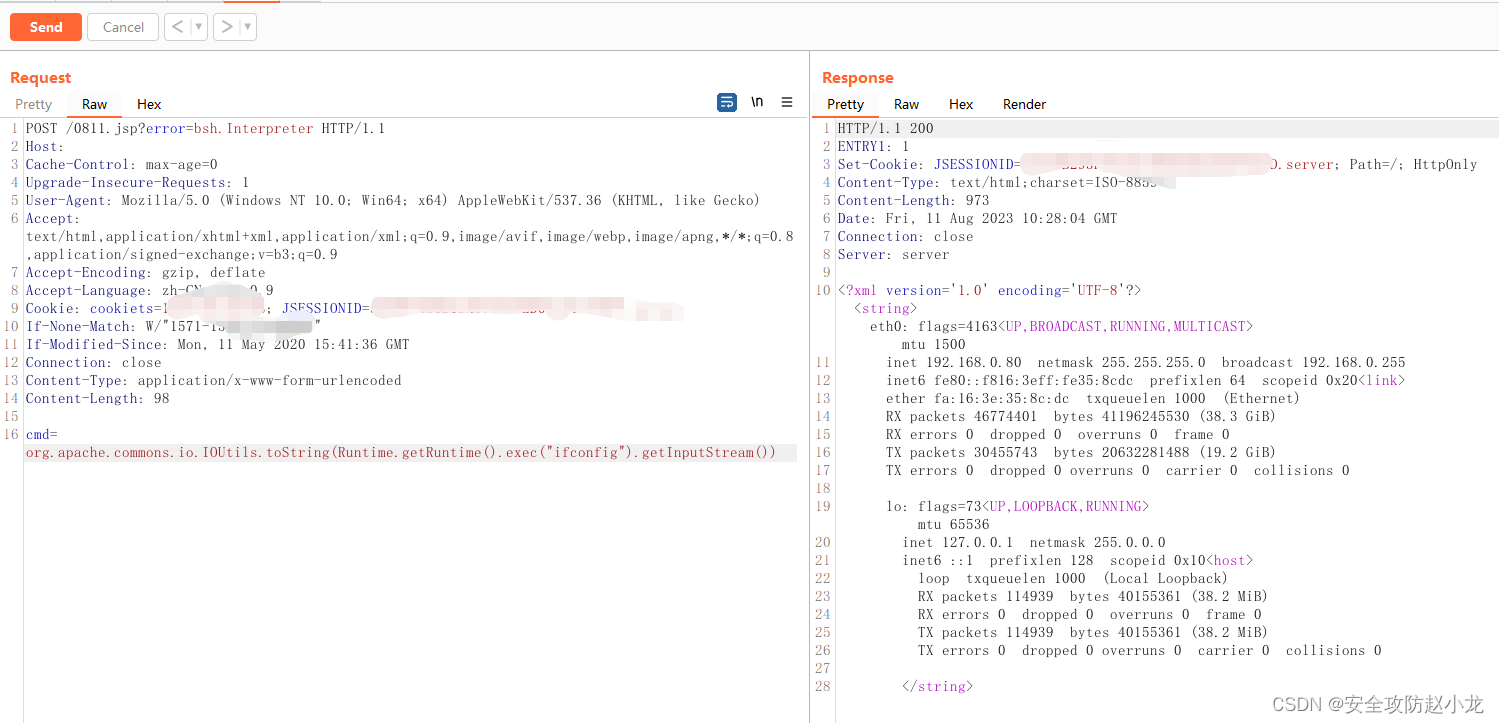
Task: Click the TX packets 30455743 line
Action: 1081,452
